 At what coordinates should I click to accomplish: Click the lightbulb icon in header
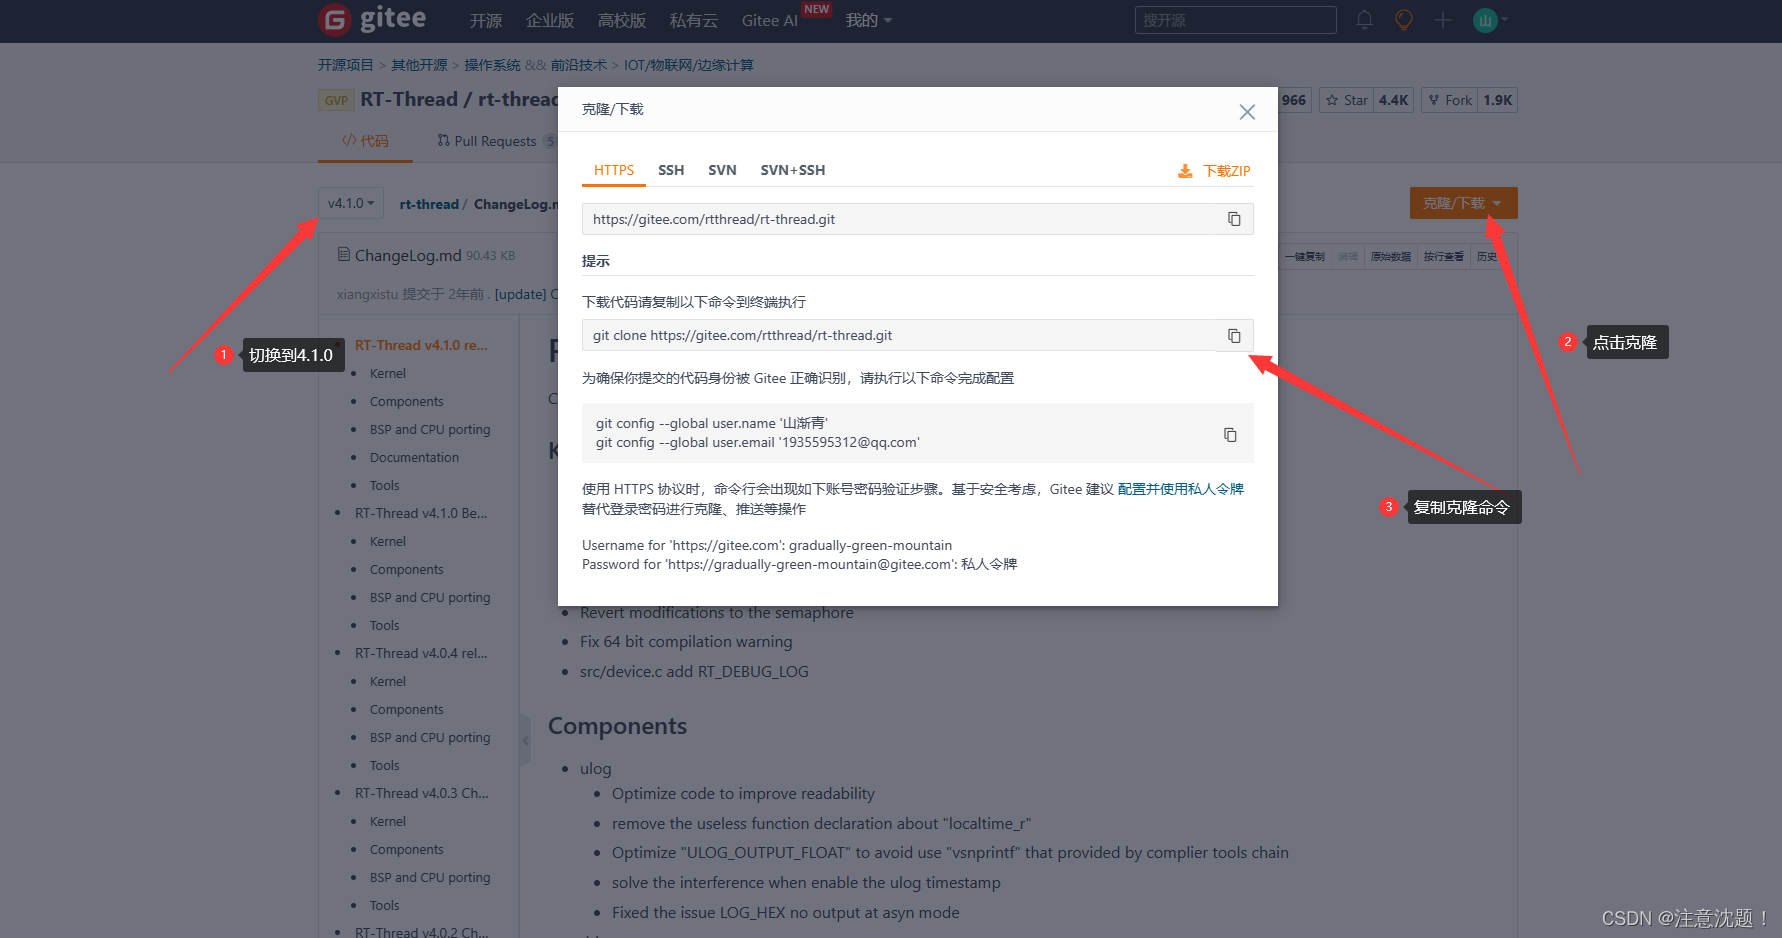(x=1404, y=20)
